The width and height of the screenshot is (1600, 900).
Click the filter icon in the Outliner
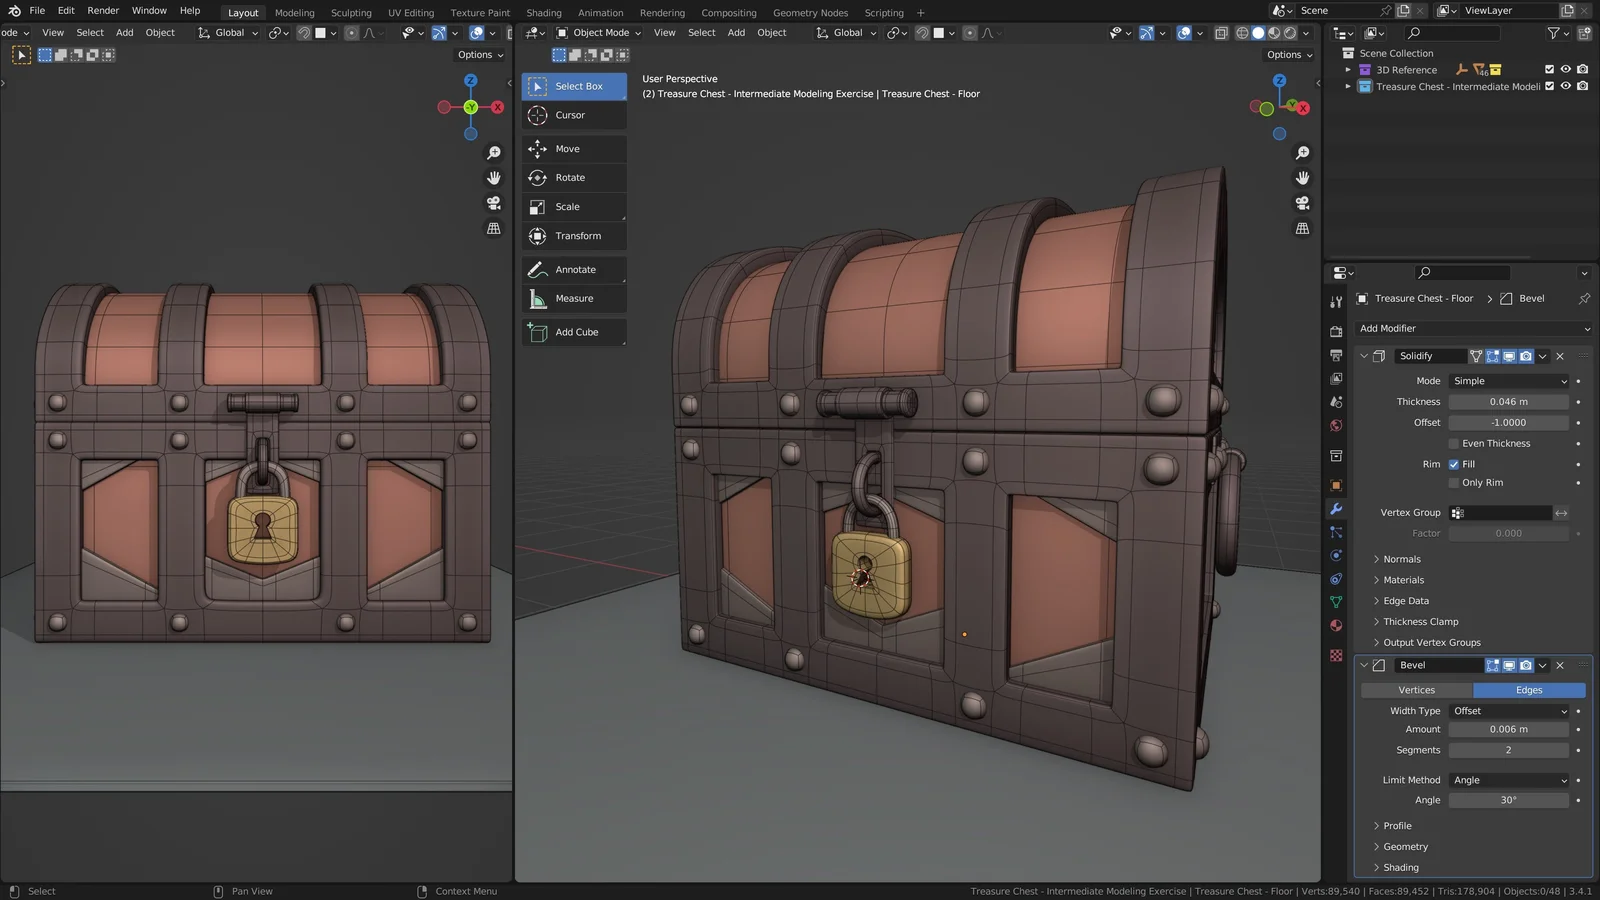click(1556, 33)
